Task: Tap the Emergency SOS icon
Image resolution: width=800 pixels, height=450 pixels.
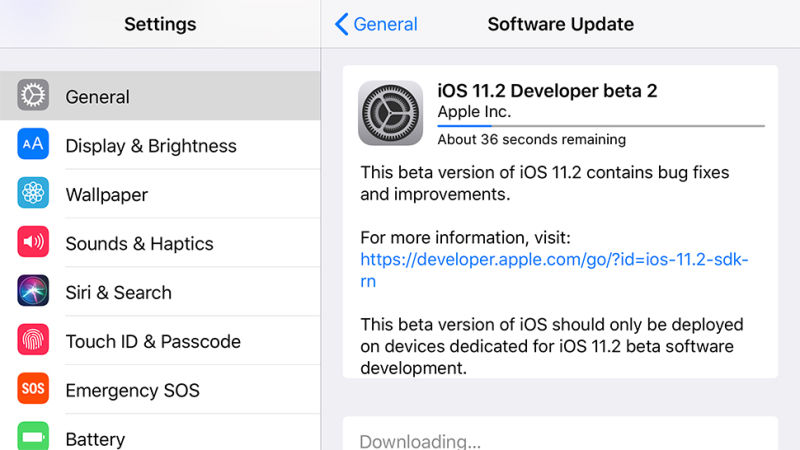Action: (33, 389)
